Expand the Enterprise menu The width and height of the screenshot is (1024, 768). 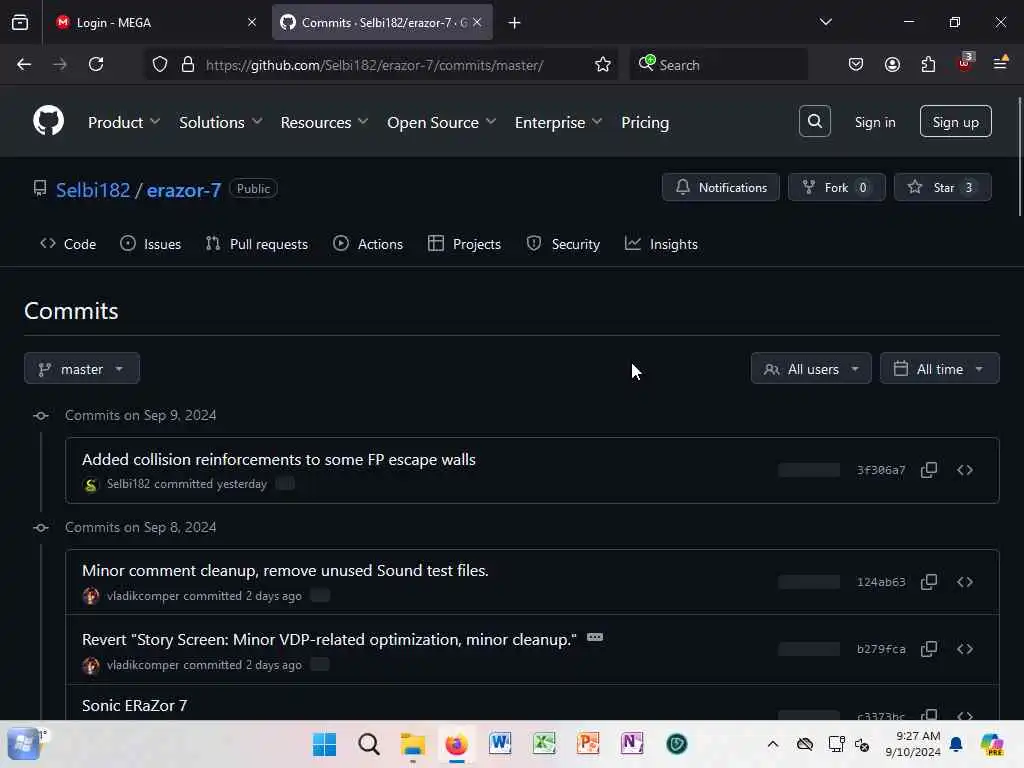click(558, 122)
